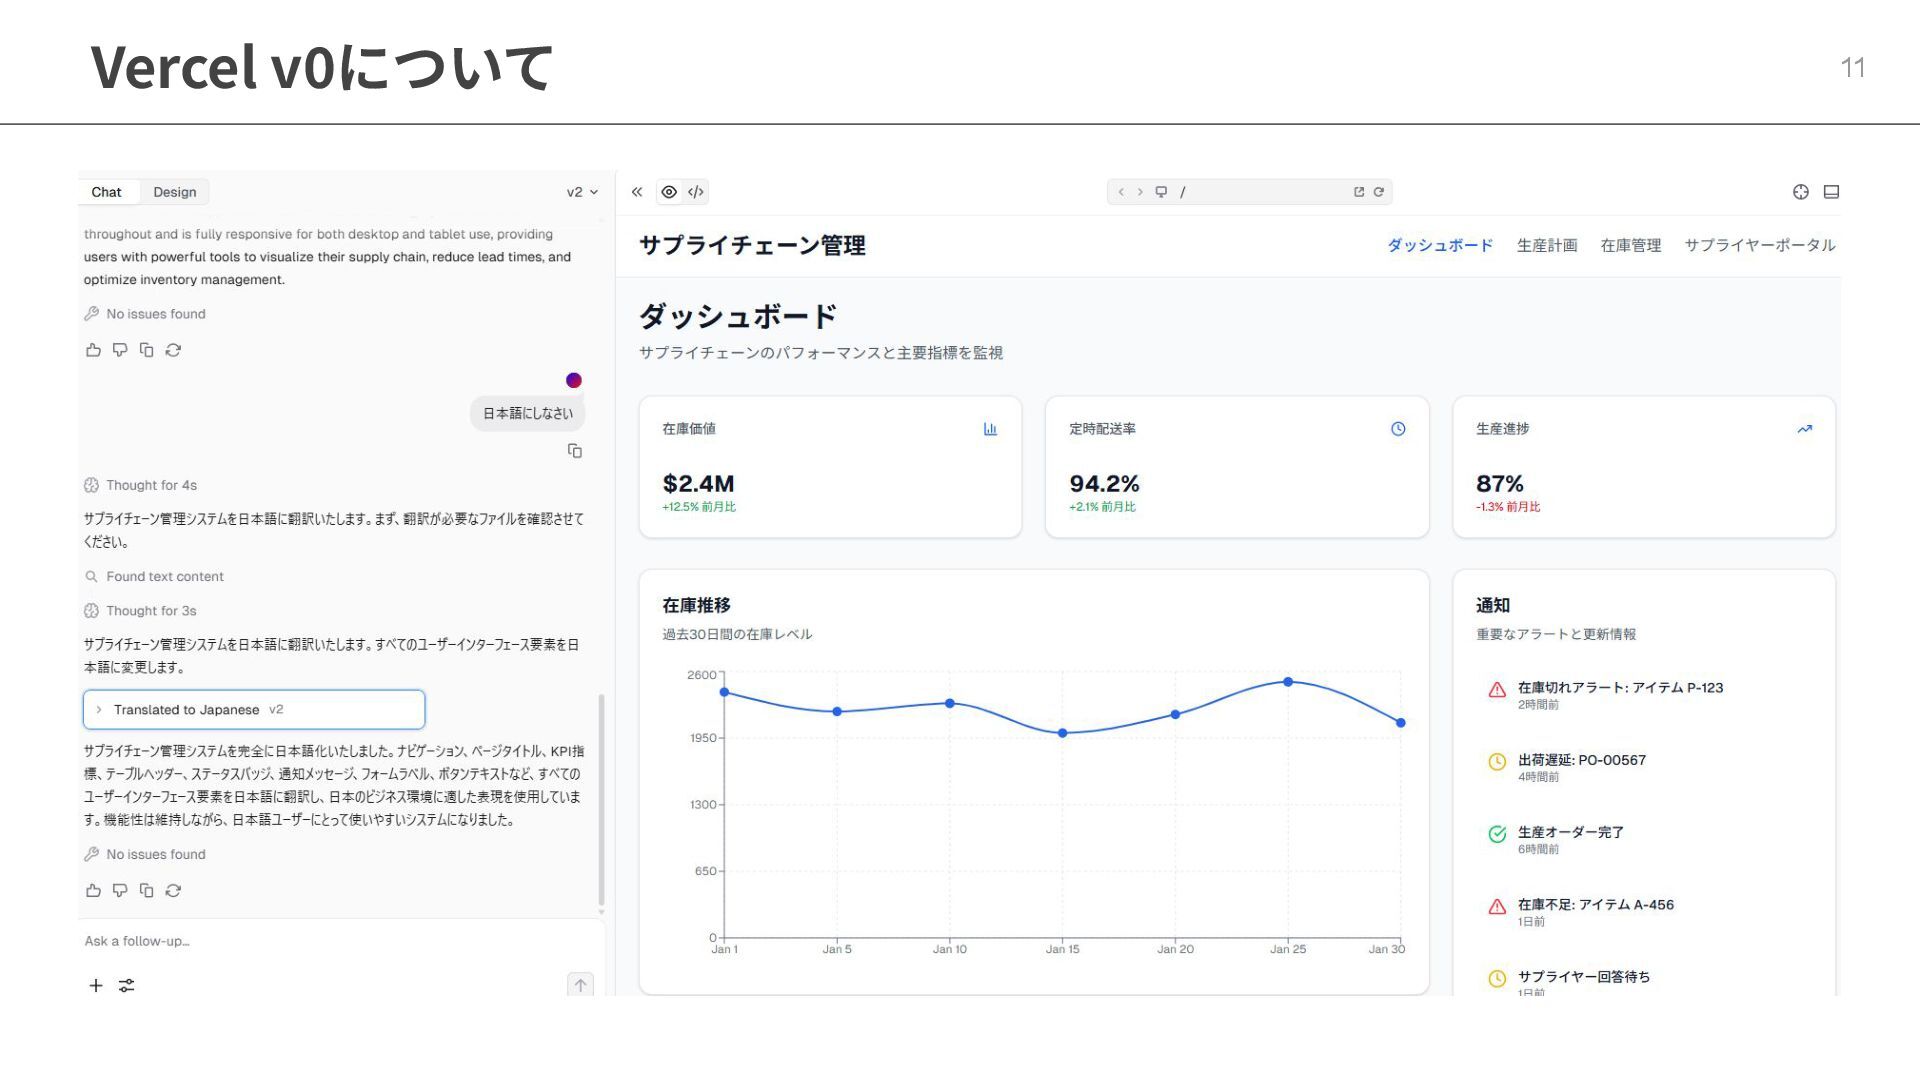Click the Jan 25 data point on chart
Viewport: 1920px width, 1080px height.
pos(1288,682)
